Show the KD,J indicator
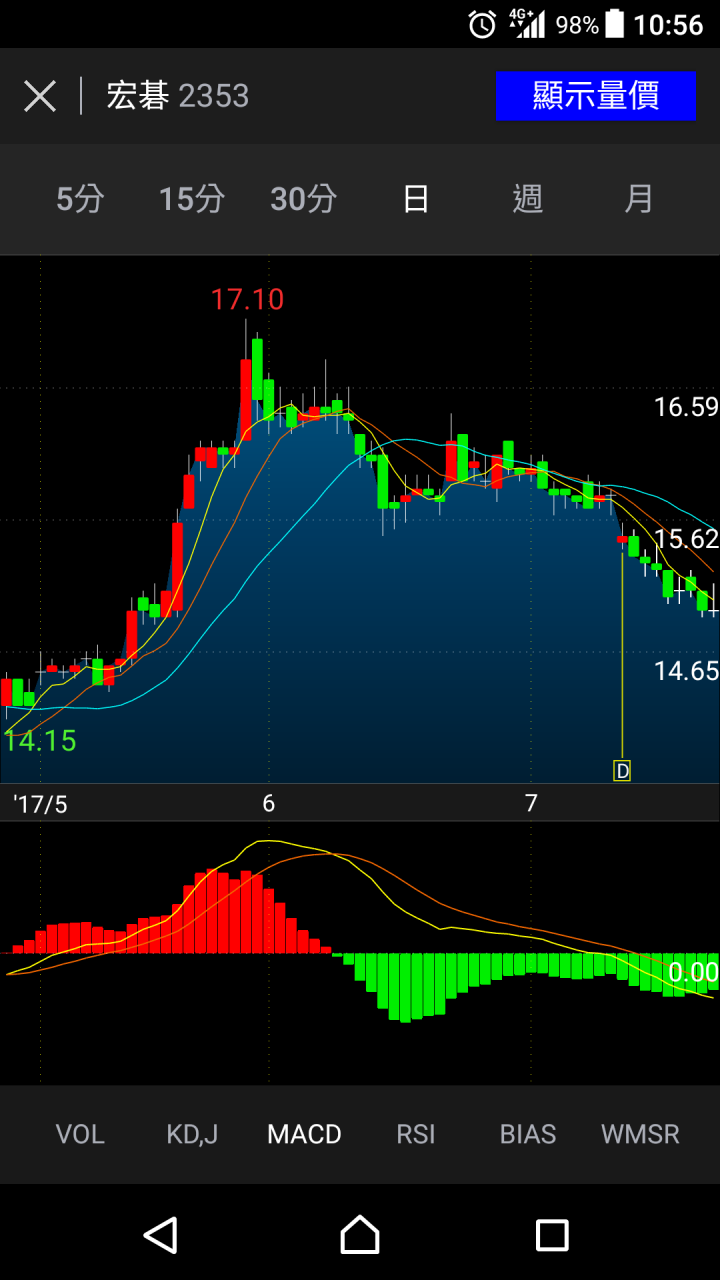This screenshot has height=1280, width=720. point(192,1134)
